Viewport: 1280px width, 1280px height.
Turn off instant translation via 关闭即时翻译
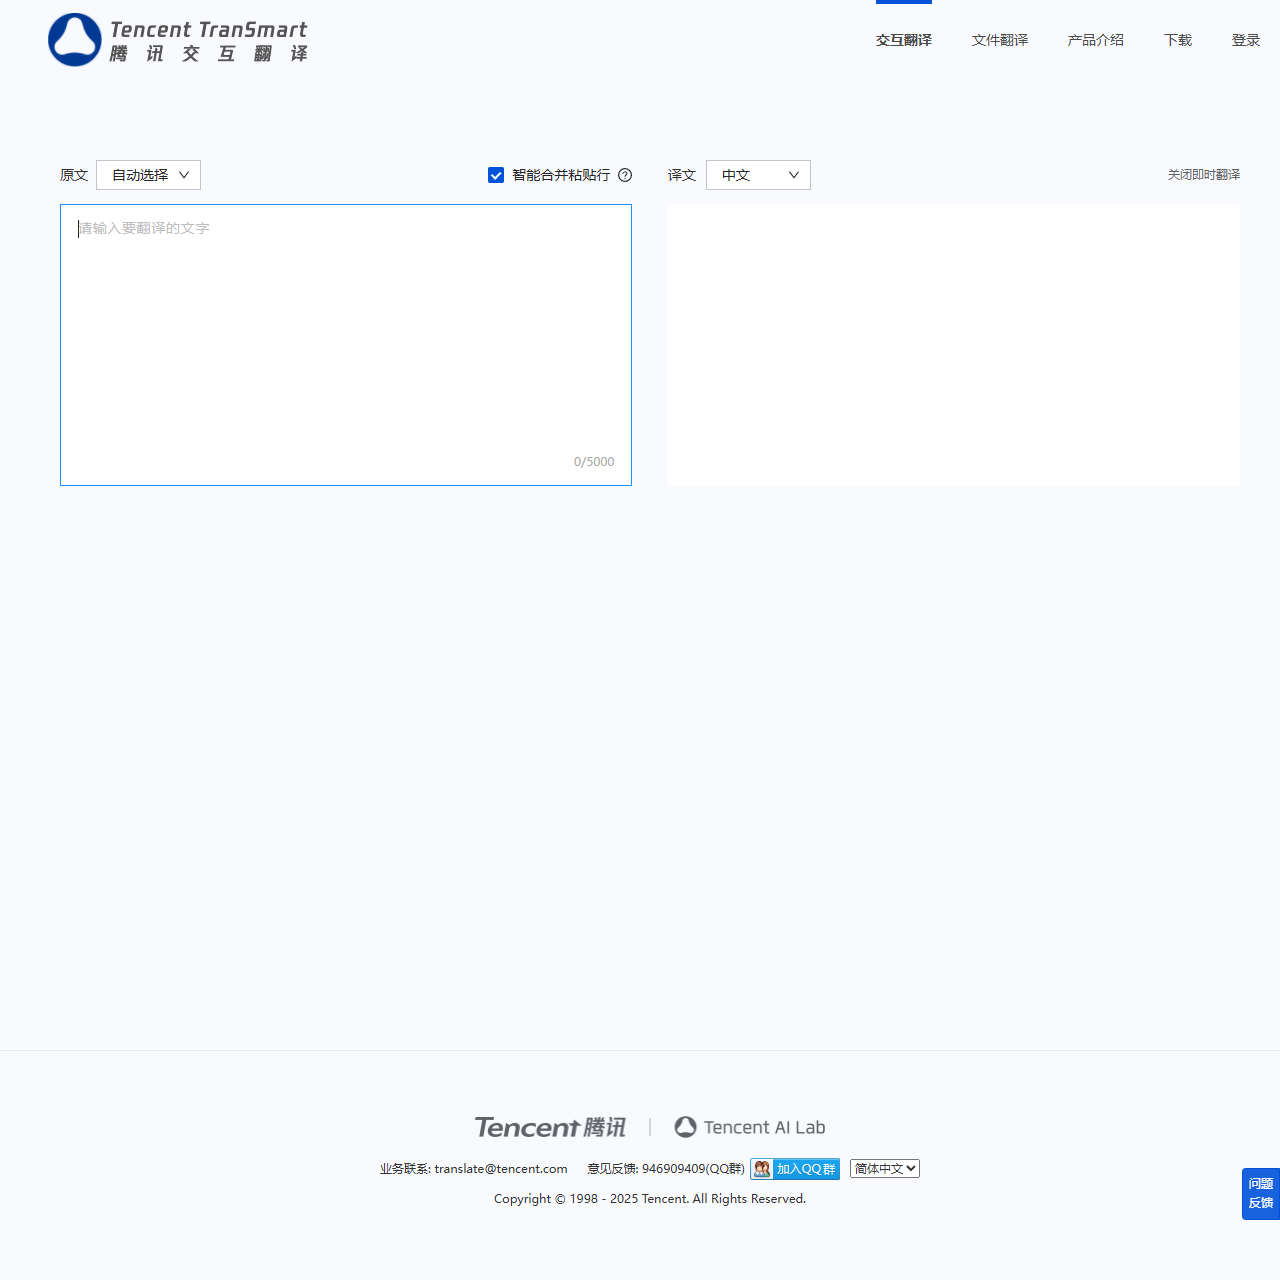point(1203,175)
